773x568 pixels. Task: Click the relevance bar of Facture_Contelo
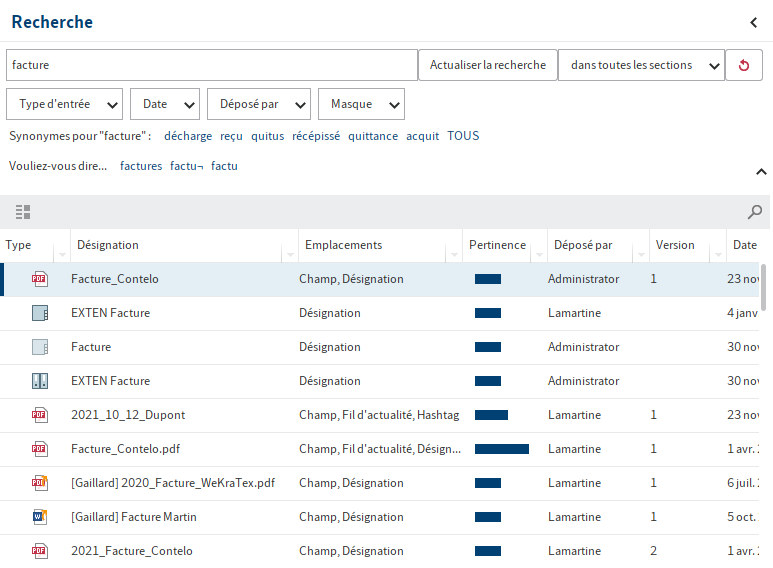pyautogui.click(x=488, y=279)
